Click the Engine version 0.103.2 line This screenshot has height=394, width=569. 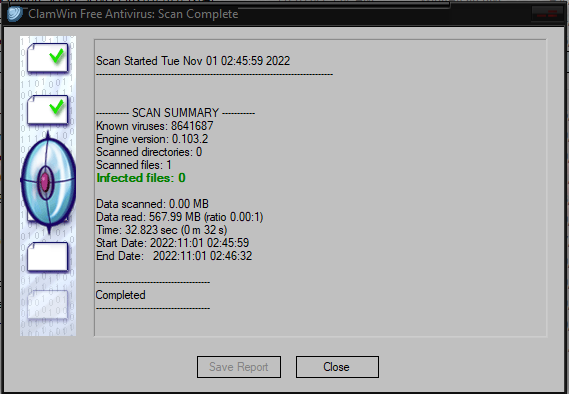pyautogui.click(x=152, y=139)
